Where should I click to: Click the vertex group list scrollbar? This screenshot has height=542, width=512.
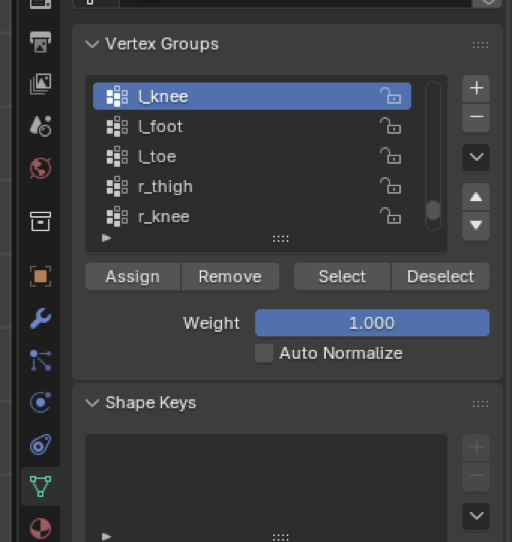433,210
